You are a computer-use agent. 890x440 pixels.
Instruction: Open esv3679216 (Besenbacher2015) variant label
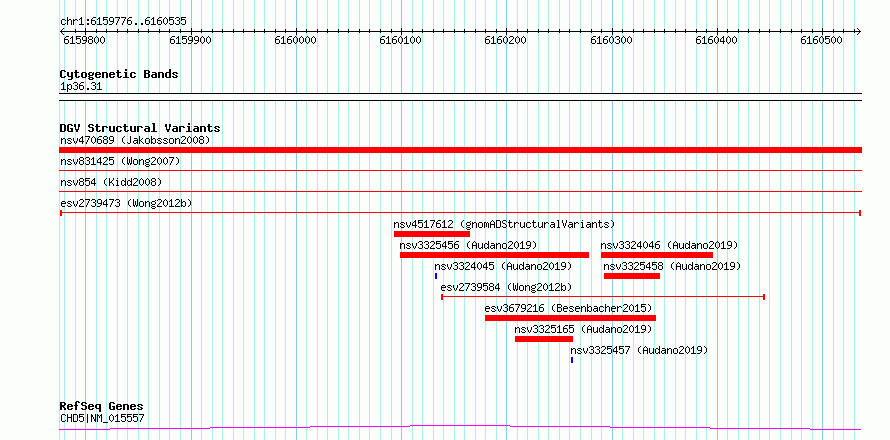pos(568,308)
